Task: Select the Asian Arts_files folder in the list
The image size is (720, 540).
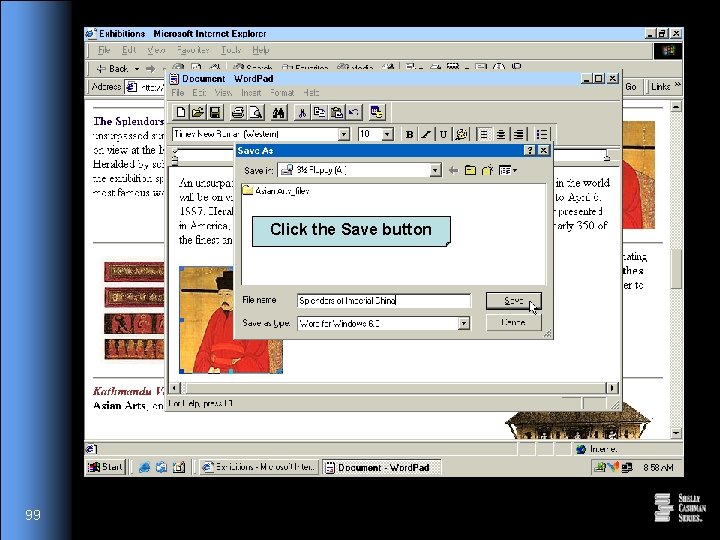Action: tap(276, 191)
